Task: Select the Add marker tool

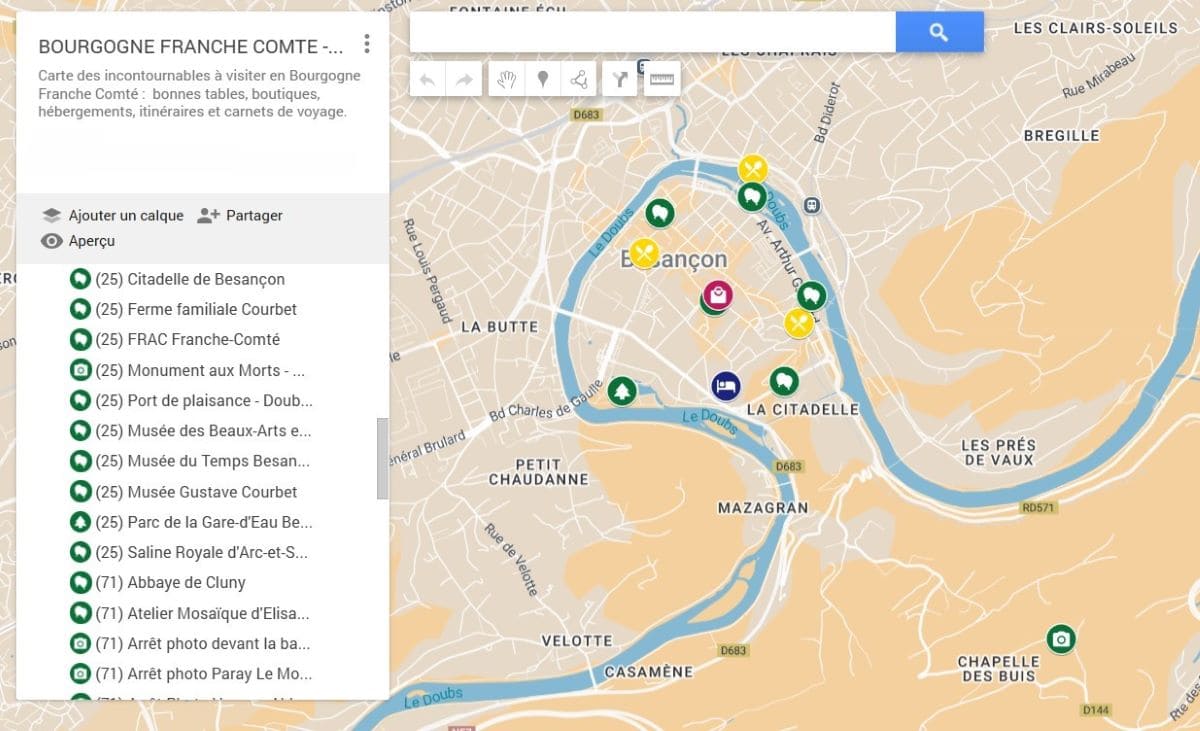Action: pos(541,79)
